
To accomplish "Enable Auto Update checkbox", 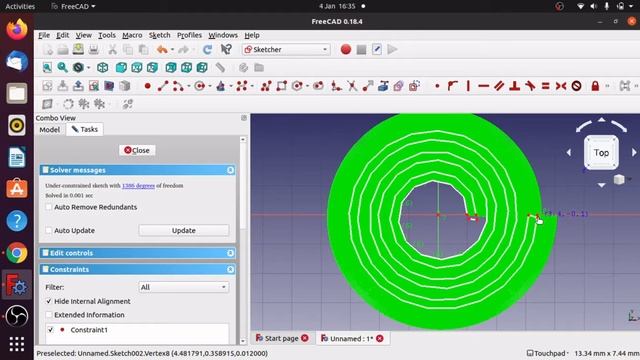I will 49,230.
